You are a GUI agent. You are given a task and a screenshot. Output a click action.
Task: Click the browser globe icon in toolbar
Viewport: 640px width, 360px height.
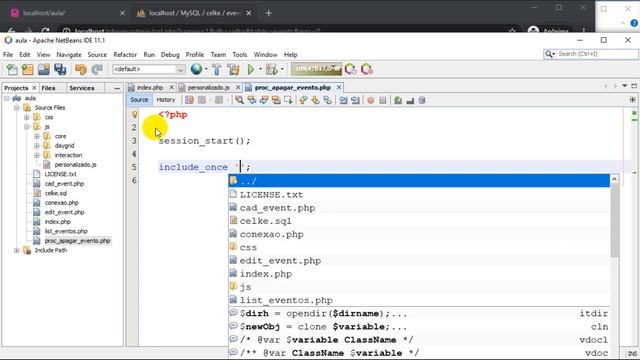point(196,69)
